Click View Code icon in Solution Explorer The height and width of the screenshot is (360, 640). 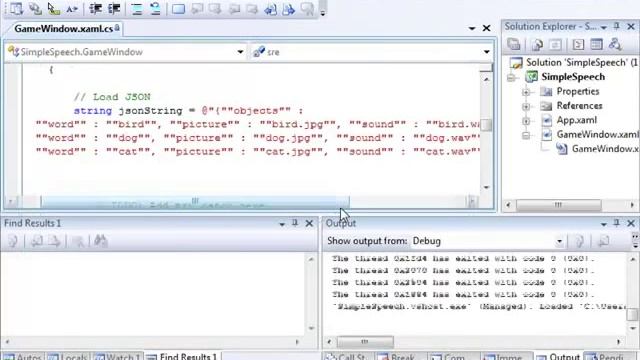coord(578,44)
